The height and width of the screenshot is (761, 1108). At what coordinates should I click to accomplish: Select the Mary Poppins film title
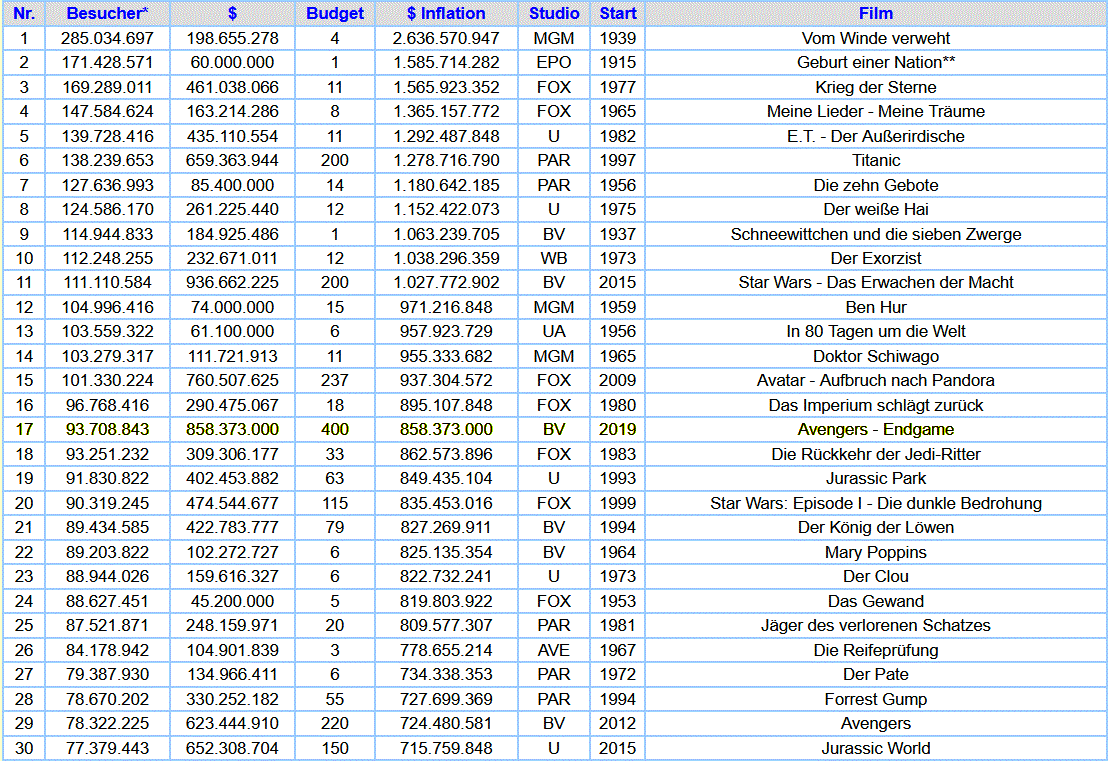click(876, 552)
